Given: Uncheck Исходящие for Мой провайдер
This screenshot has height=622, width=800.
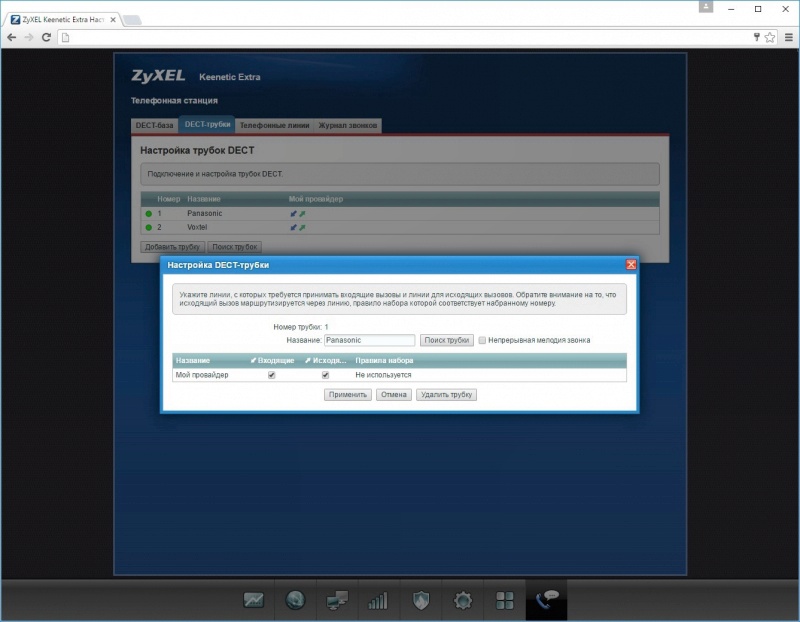Looking at the screenshot, I should (325, 375).
